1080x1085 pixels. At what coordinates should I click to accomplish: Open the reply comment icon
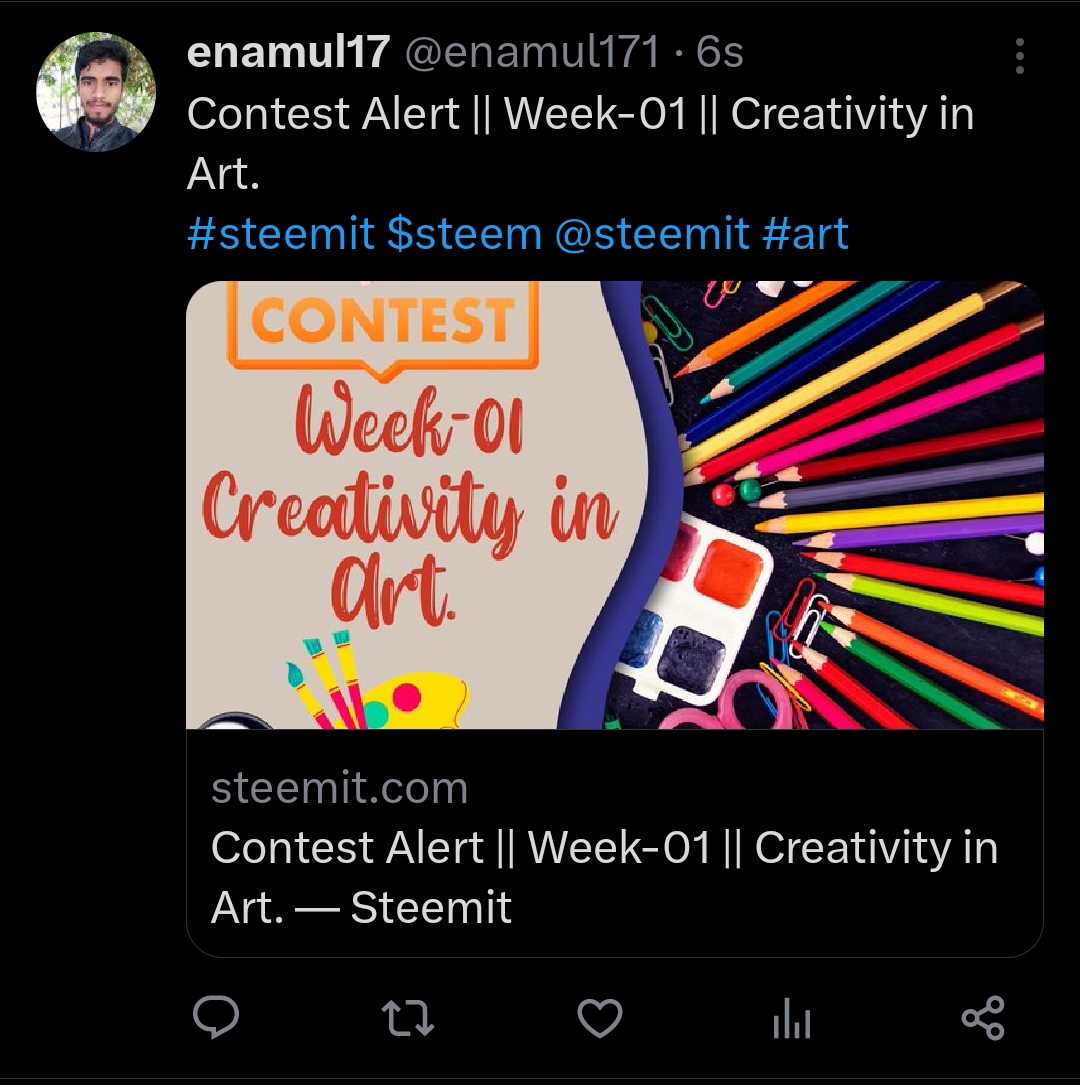(216, 1017)
